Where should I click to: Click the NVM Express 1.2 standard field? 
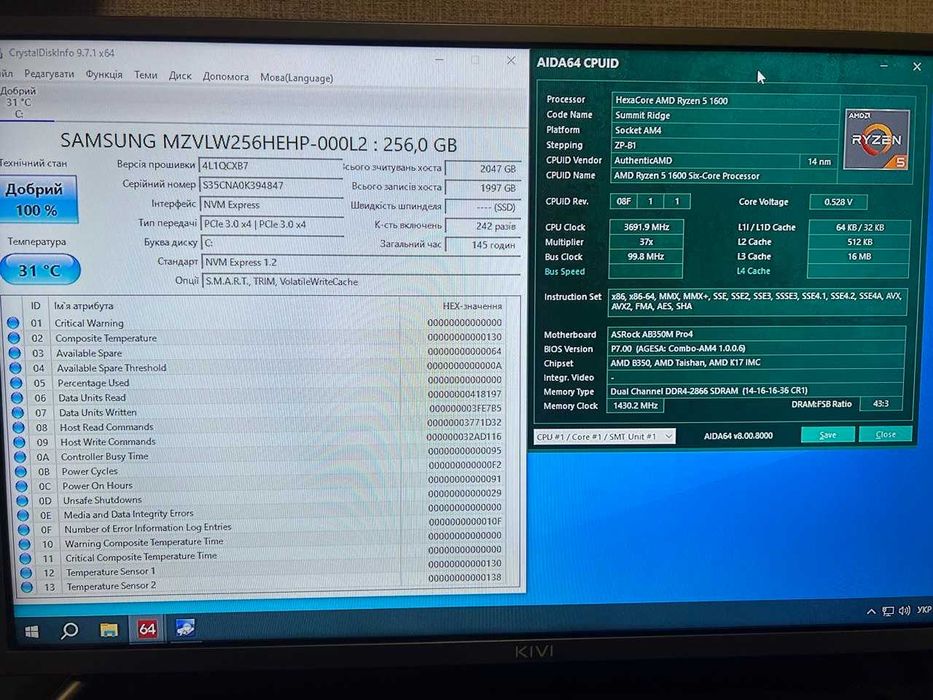361,262
